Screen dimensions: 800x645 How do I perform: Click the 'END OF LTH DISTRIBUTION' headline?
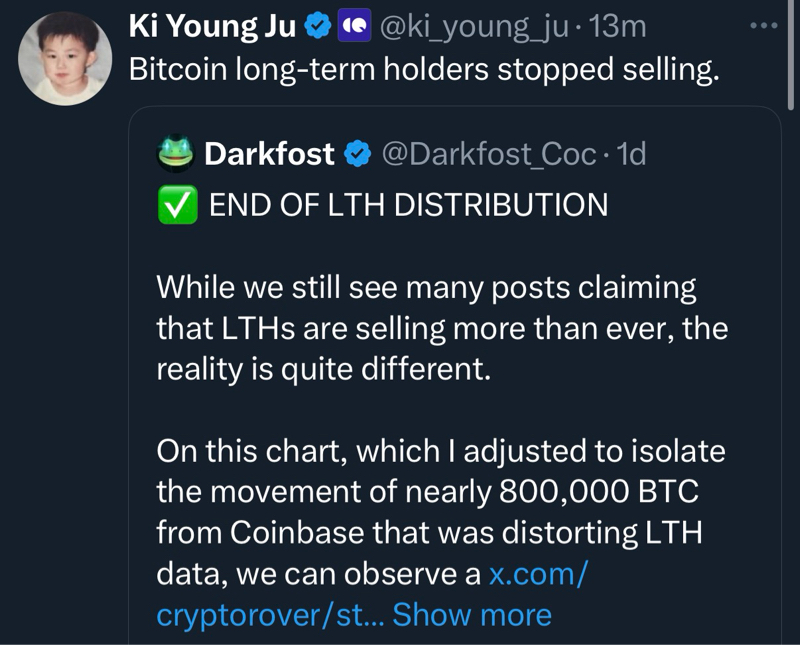coord(408,204)
